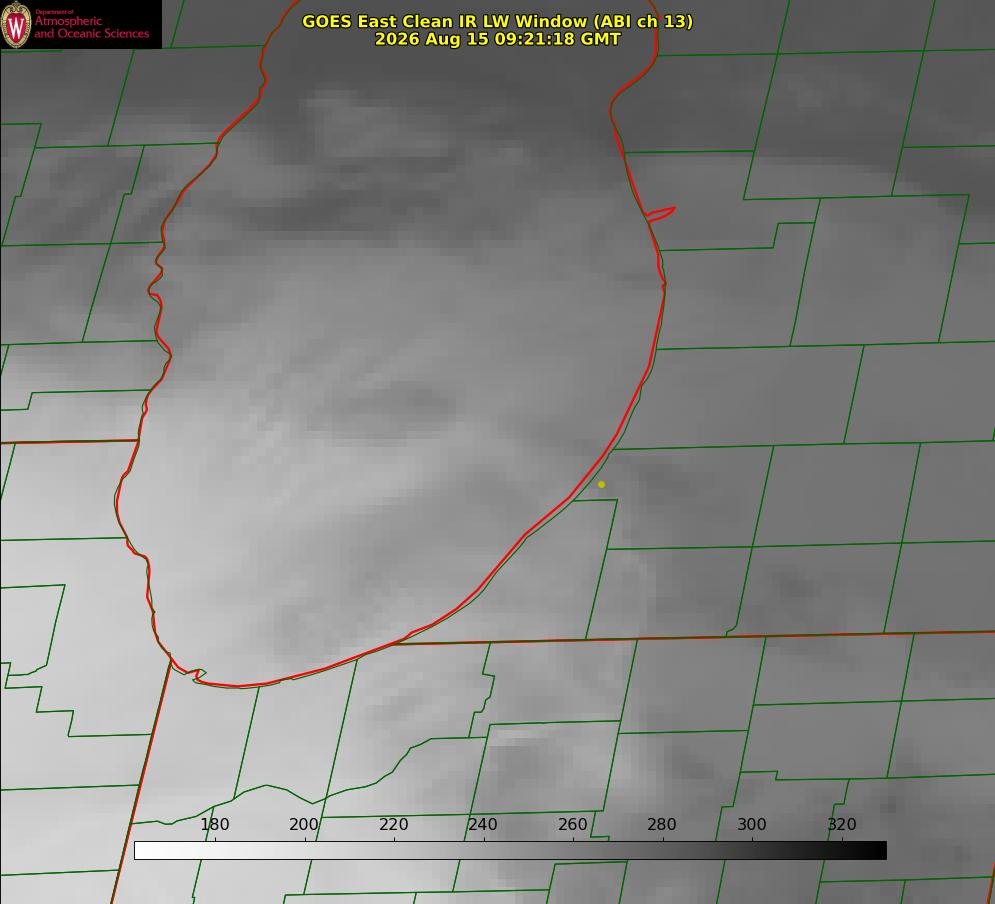Click the white end of the colorbar
Screen dimensions: 995x904
tap(143, 851)
